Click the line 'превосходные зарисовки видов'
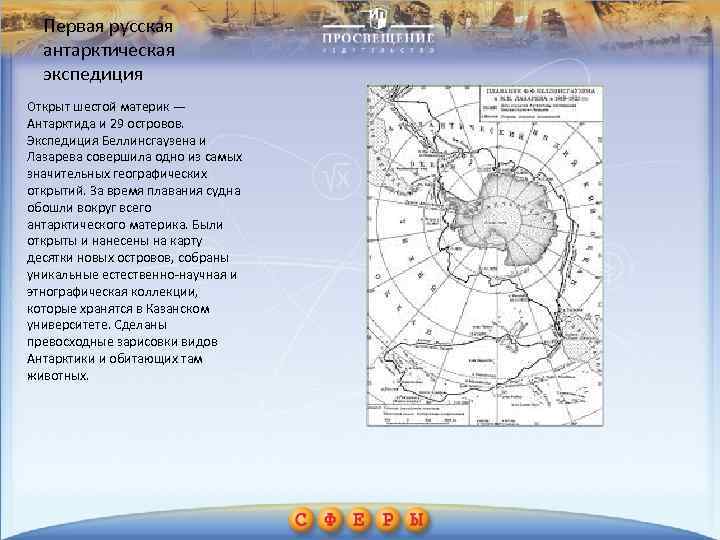 (x=122, y=342)
